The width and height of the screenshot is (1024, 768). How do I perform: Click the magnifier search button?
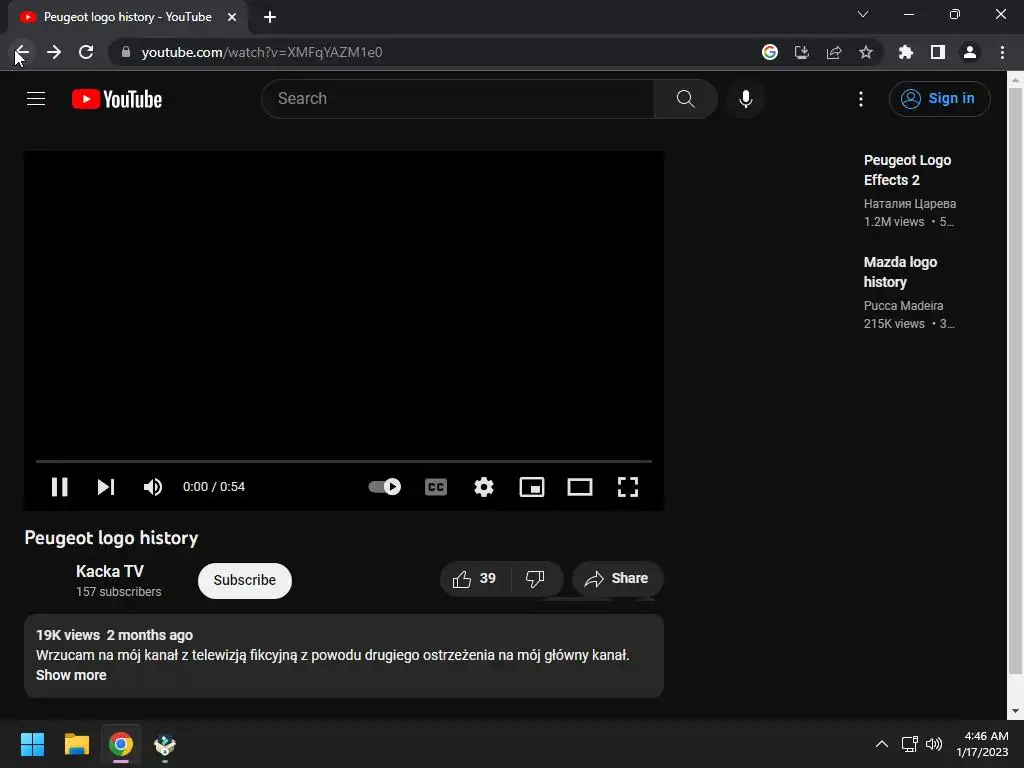click(686, 99)
